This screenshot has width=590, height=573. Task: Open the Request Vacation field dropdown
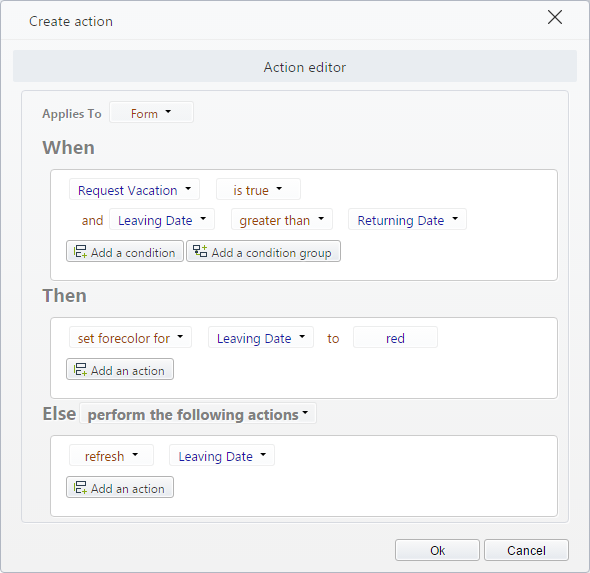(134, 189)
